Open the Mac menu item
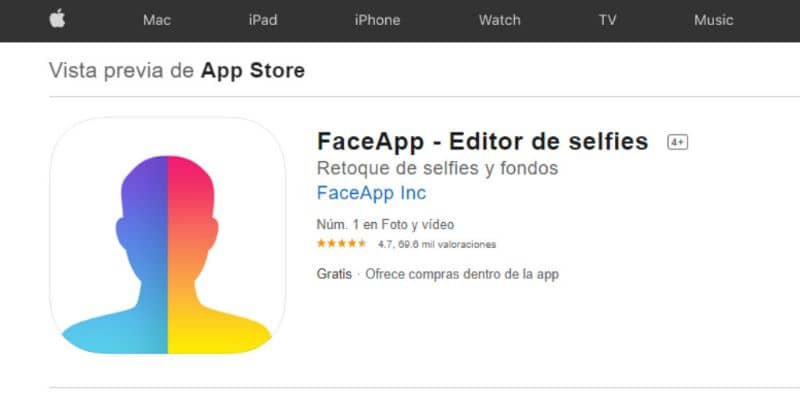Image resolution: width=800 pixels, height=405 pixels. [157, 20]
